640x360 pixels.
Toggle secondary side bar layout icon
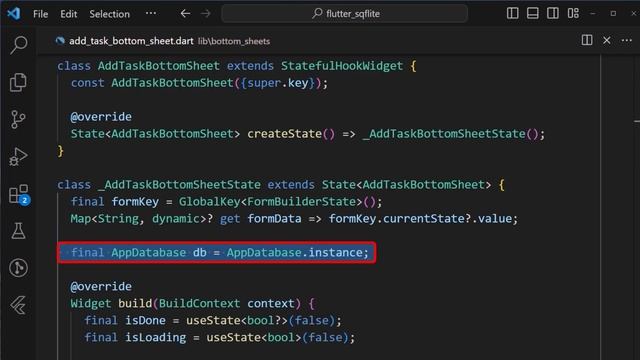(x=553, y=13)
